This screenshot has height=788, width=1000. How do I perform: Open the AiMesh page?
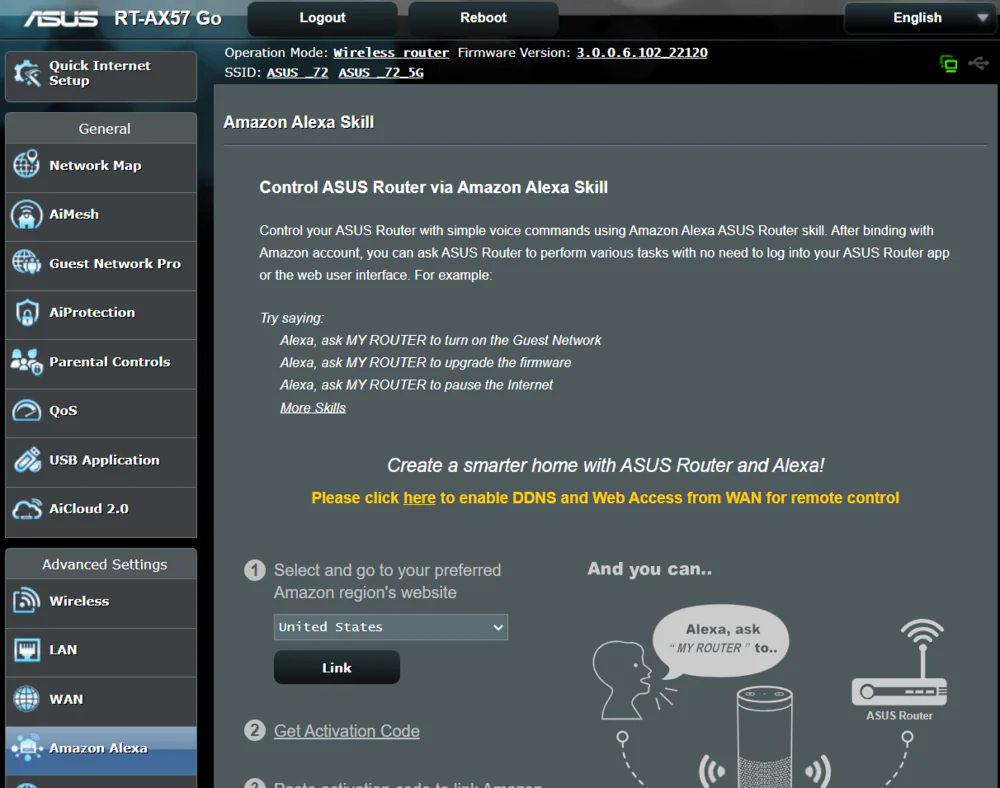(x=101, y=214)
